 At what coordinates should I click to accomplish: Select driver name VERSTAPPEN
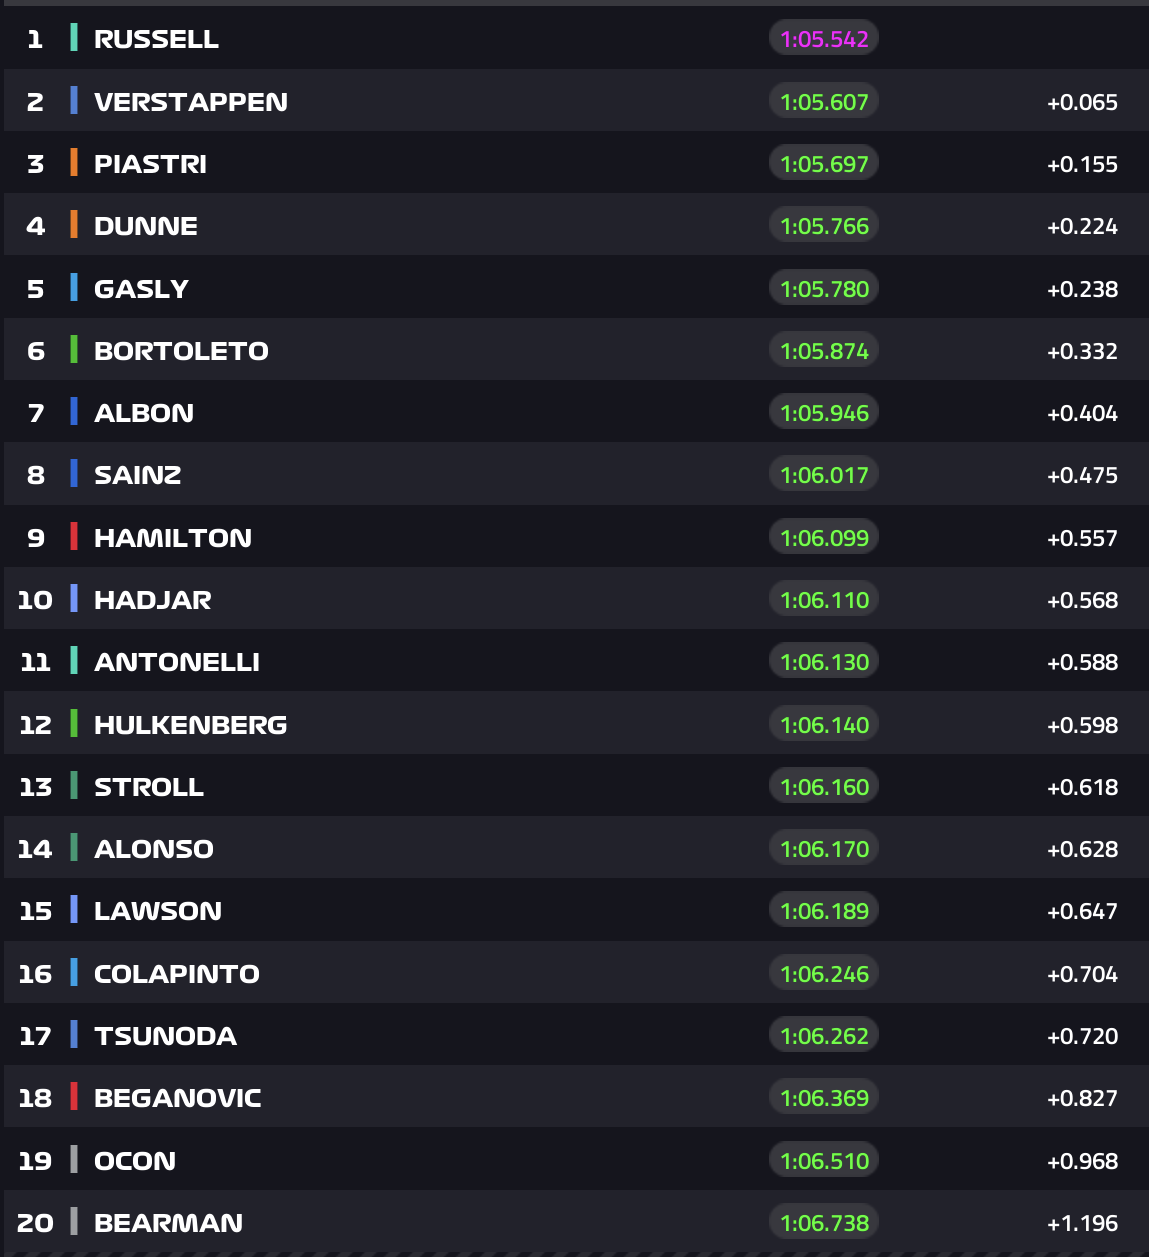[x=190, y=102]
